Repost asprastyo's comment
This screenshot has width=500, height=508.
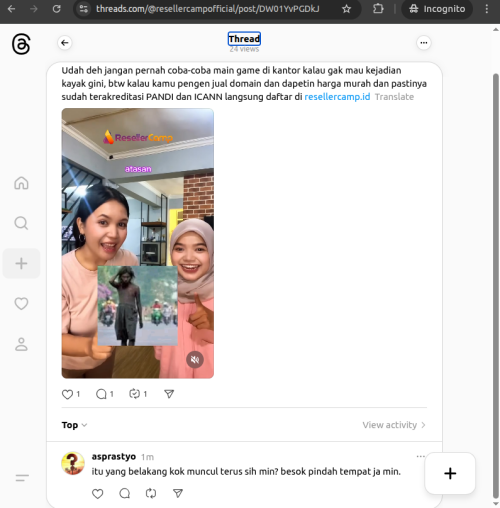(x=151, y=493)
